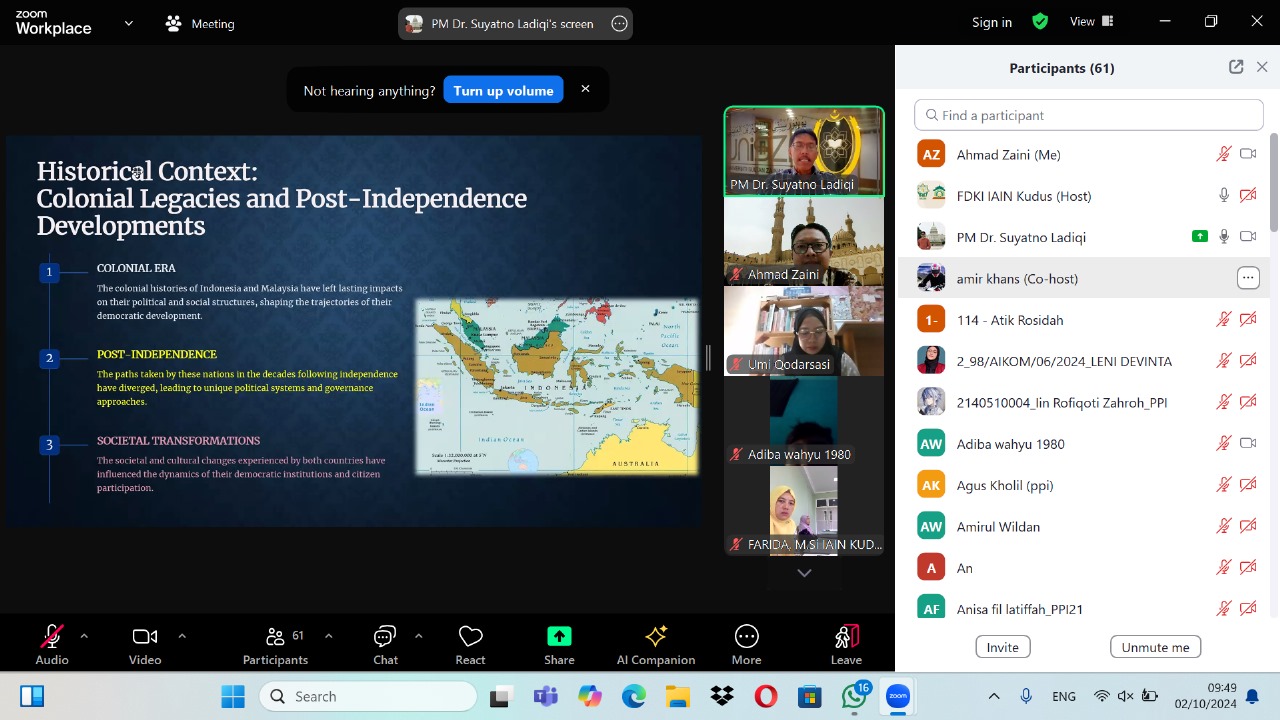The image size is (1280, 720).
Task: Open the View layout menu
Action: pyautogui.click(x=1092, y=21)
